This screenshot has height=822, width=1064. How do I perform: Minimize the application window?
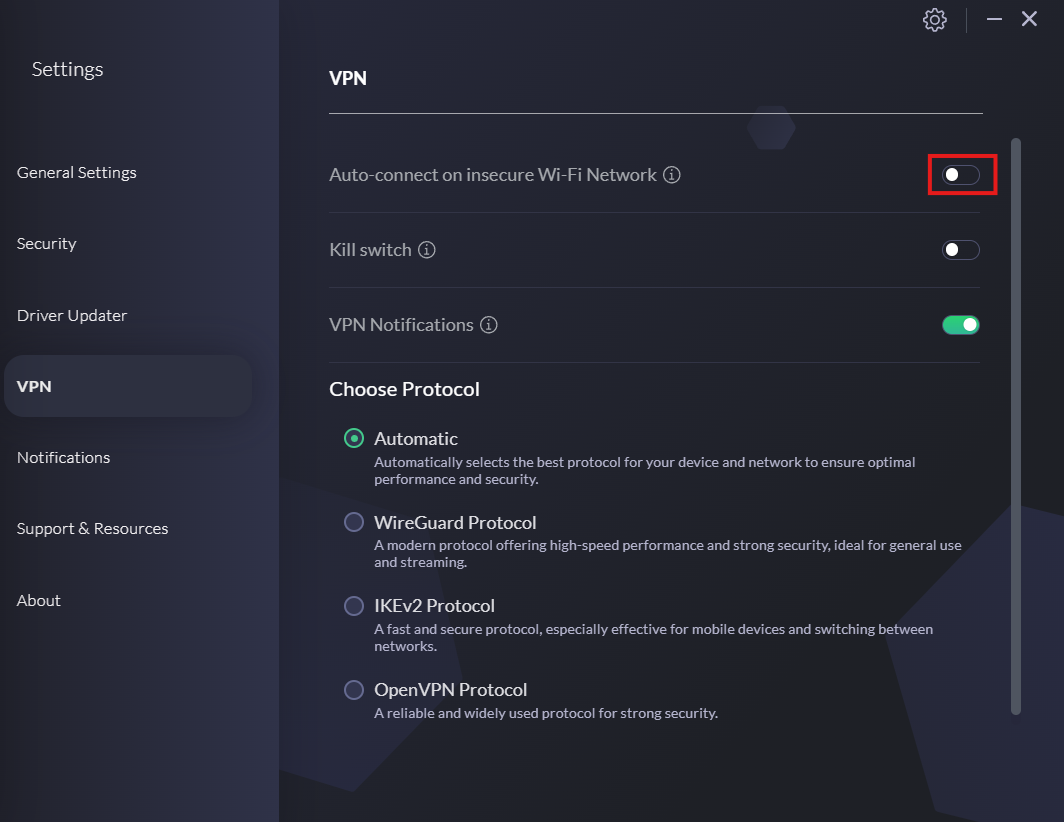993,19
